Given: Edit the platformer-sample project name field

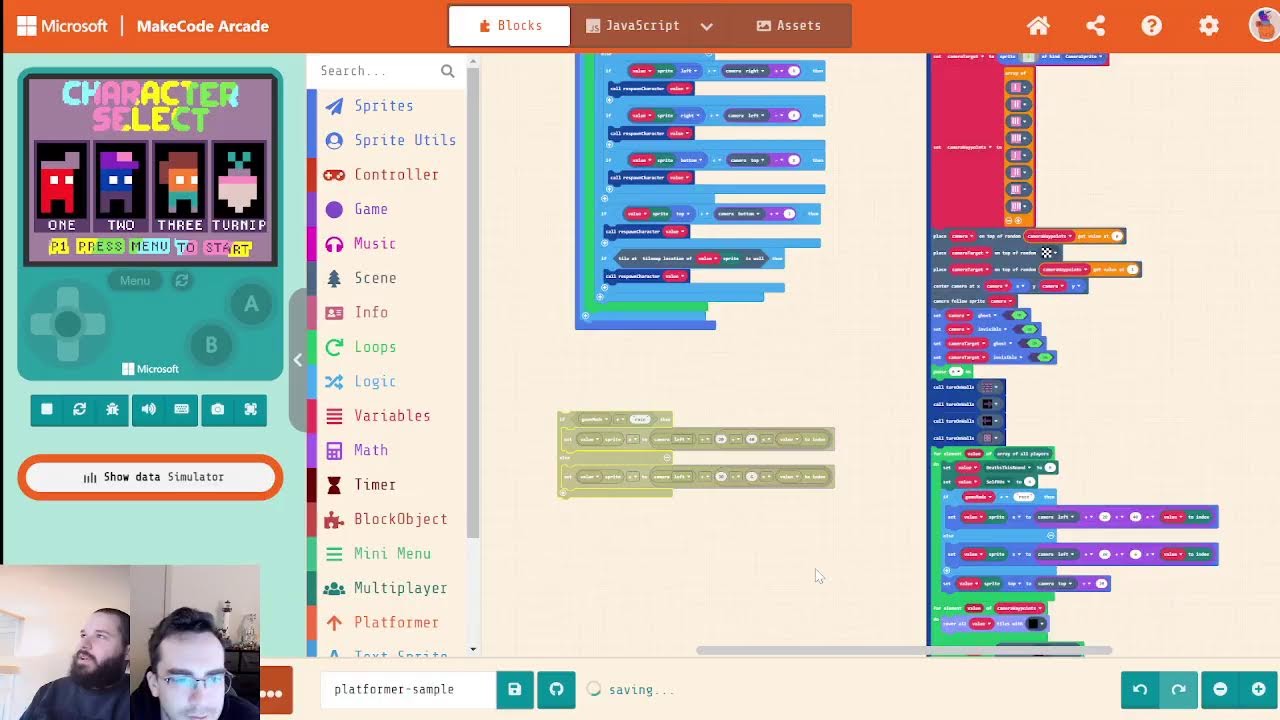Looking at the screenshot, I should (409, 689).
